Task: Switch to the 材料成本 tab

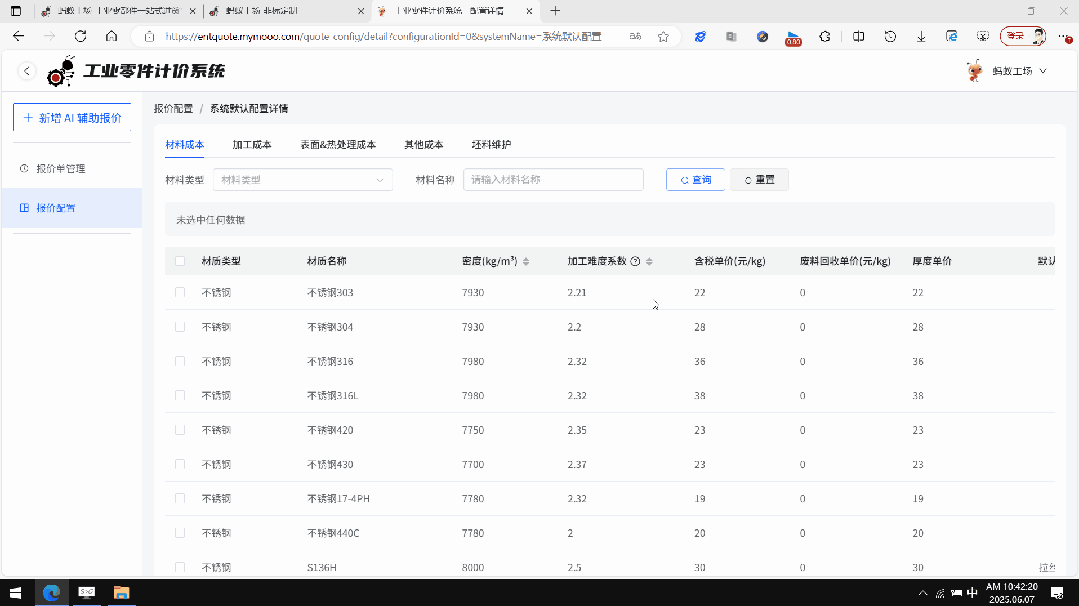Action: point(184,144)
